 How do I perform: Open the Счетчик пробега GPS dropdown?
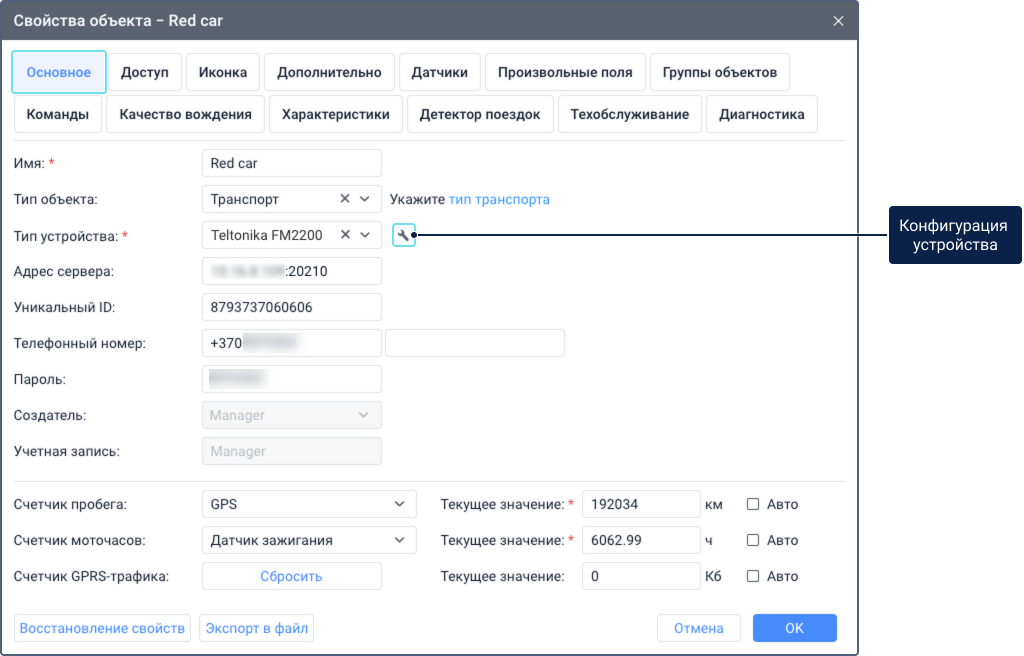pos(308,504)
